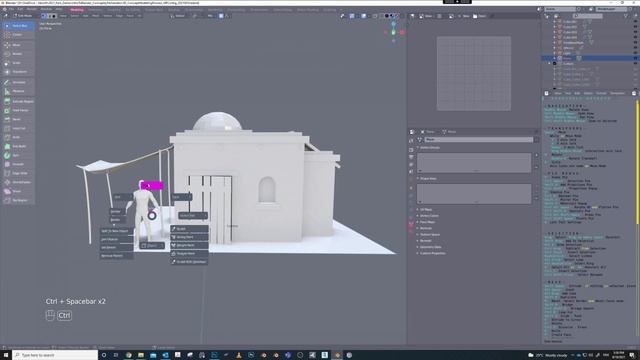Toggle visibility eye of Light row
This screenshot has width=640, height=360.
coord(636,53)
